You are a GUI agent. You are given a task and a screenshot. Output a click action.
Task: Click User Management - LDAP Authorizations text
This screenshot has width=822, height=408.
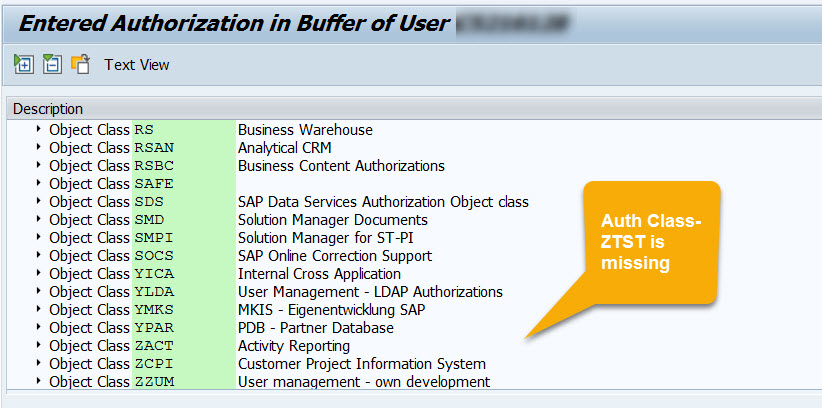(x=370, y=292)
